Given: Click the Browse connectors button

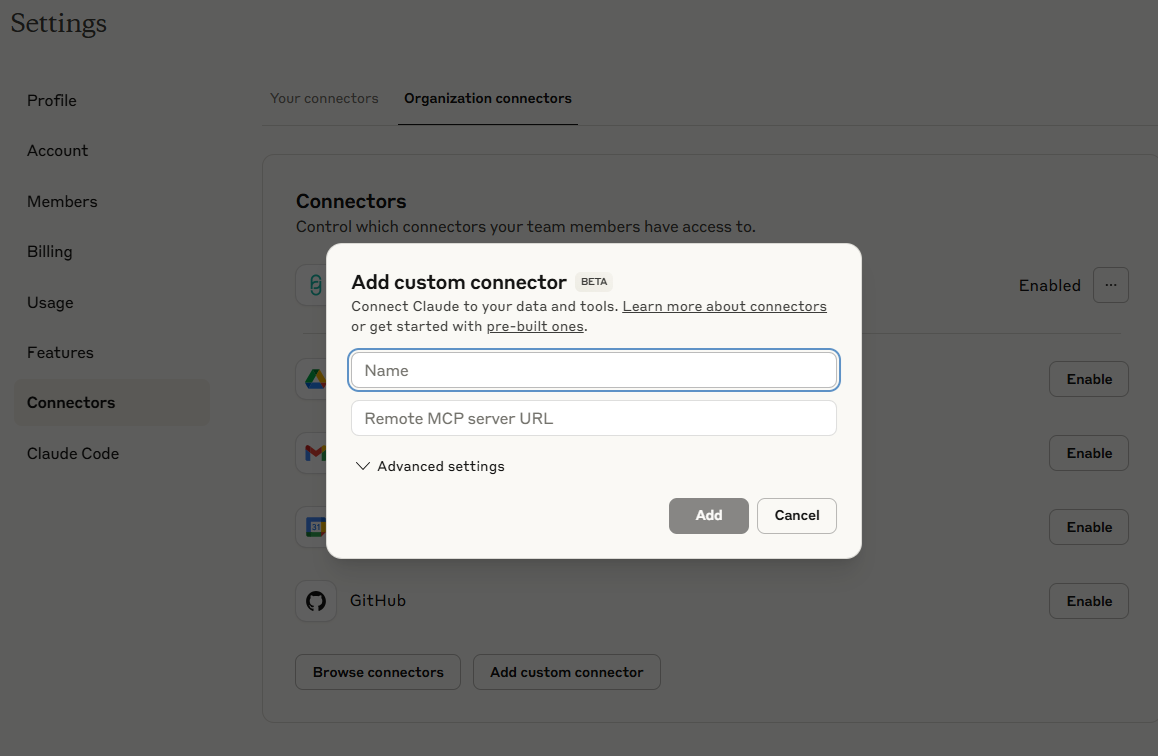Looking at the screenshot, I should click(378, 672).
